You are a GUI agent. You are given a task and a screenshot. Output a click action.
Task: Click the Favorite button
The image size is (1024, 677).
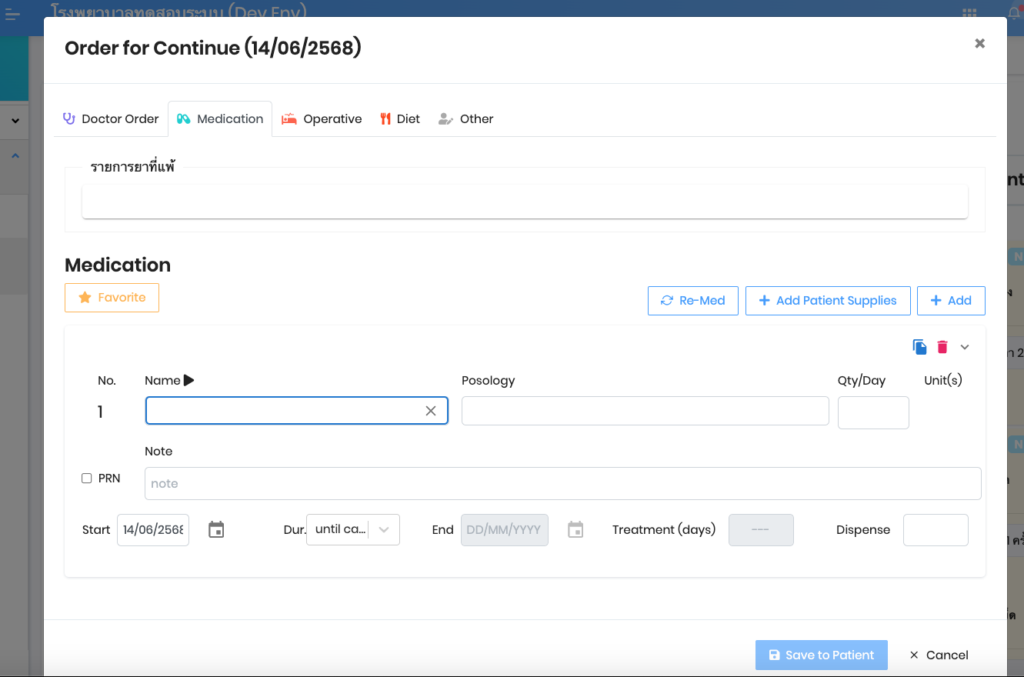pyautogui.click(x=112, y=298)
